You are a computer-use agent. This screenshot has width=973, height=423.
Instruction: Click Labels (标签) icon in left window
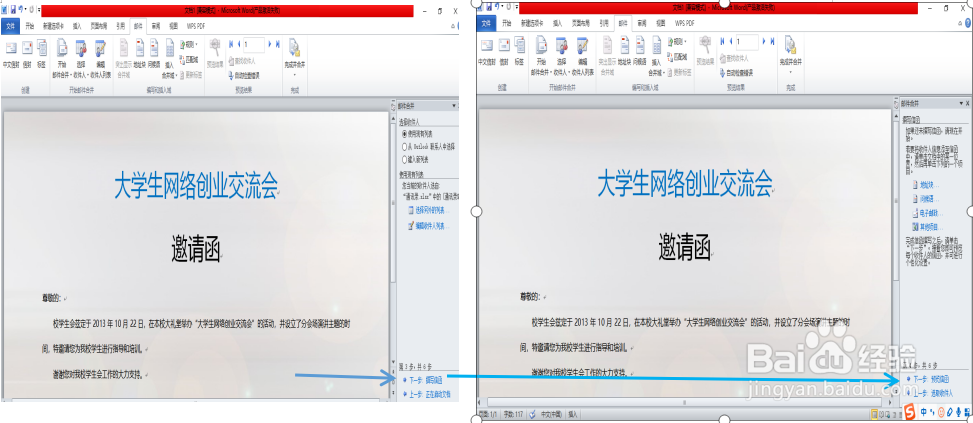point(42,53)
